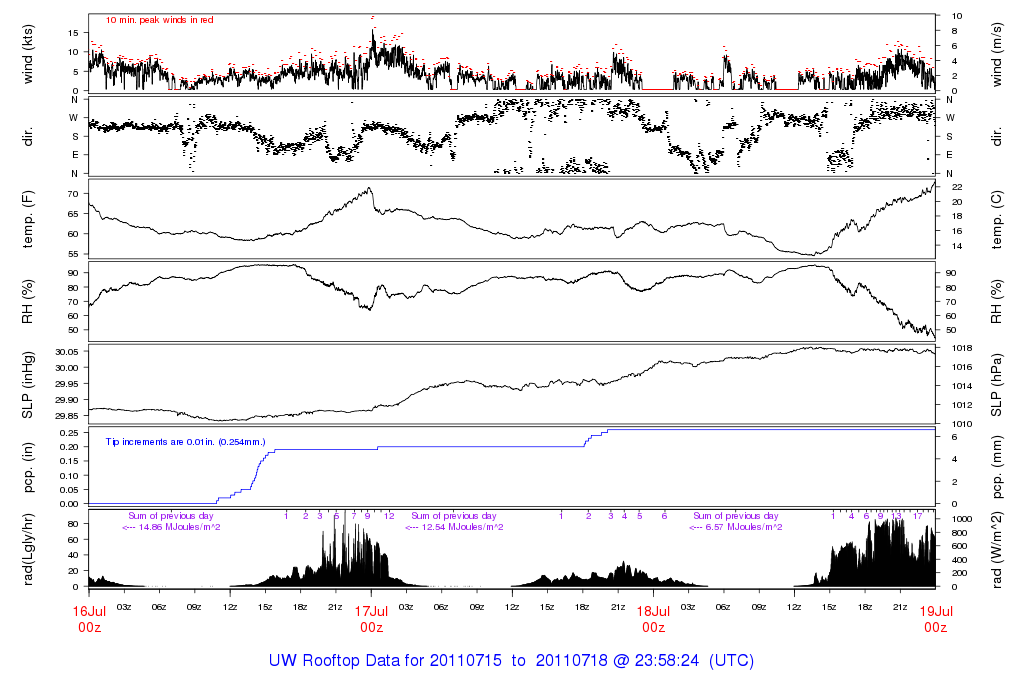
Task: Click the '14.86 MJoules/m^2' radiation sum
Action: (179, 527)
